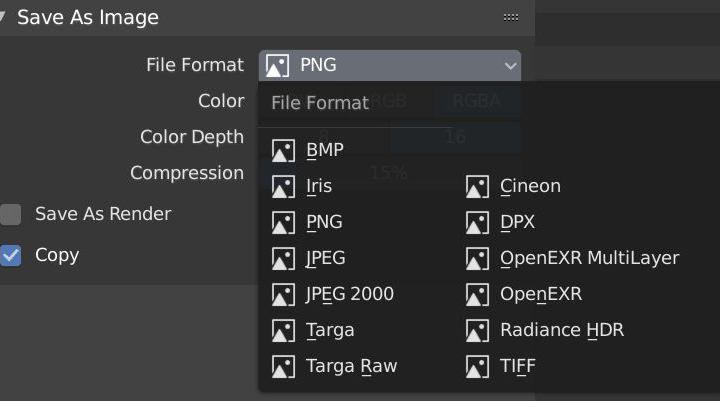Choose OpenEXR MultiLayer format

click(589, 258)
